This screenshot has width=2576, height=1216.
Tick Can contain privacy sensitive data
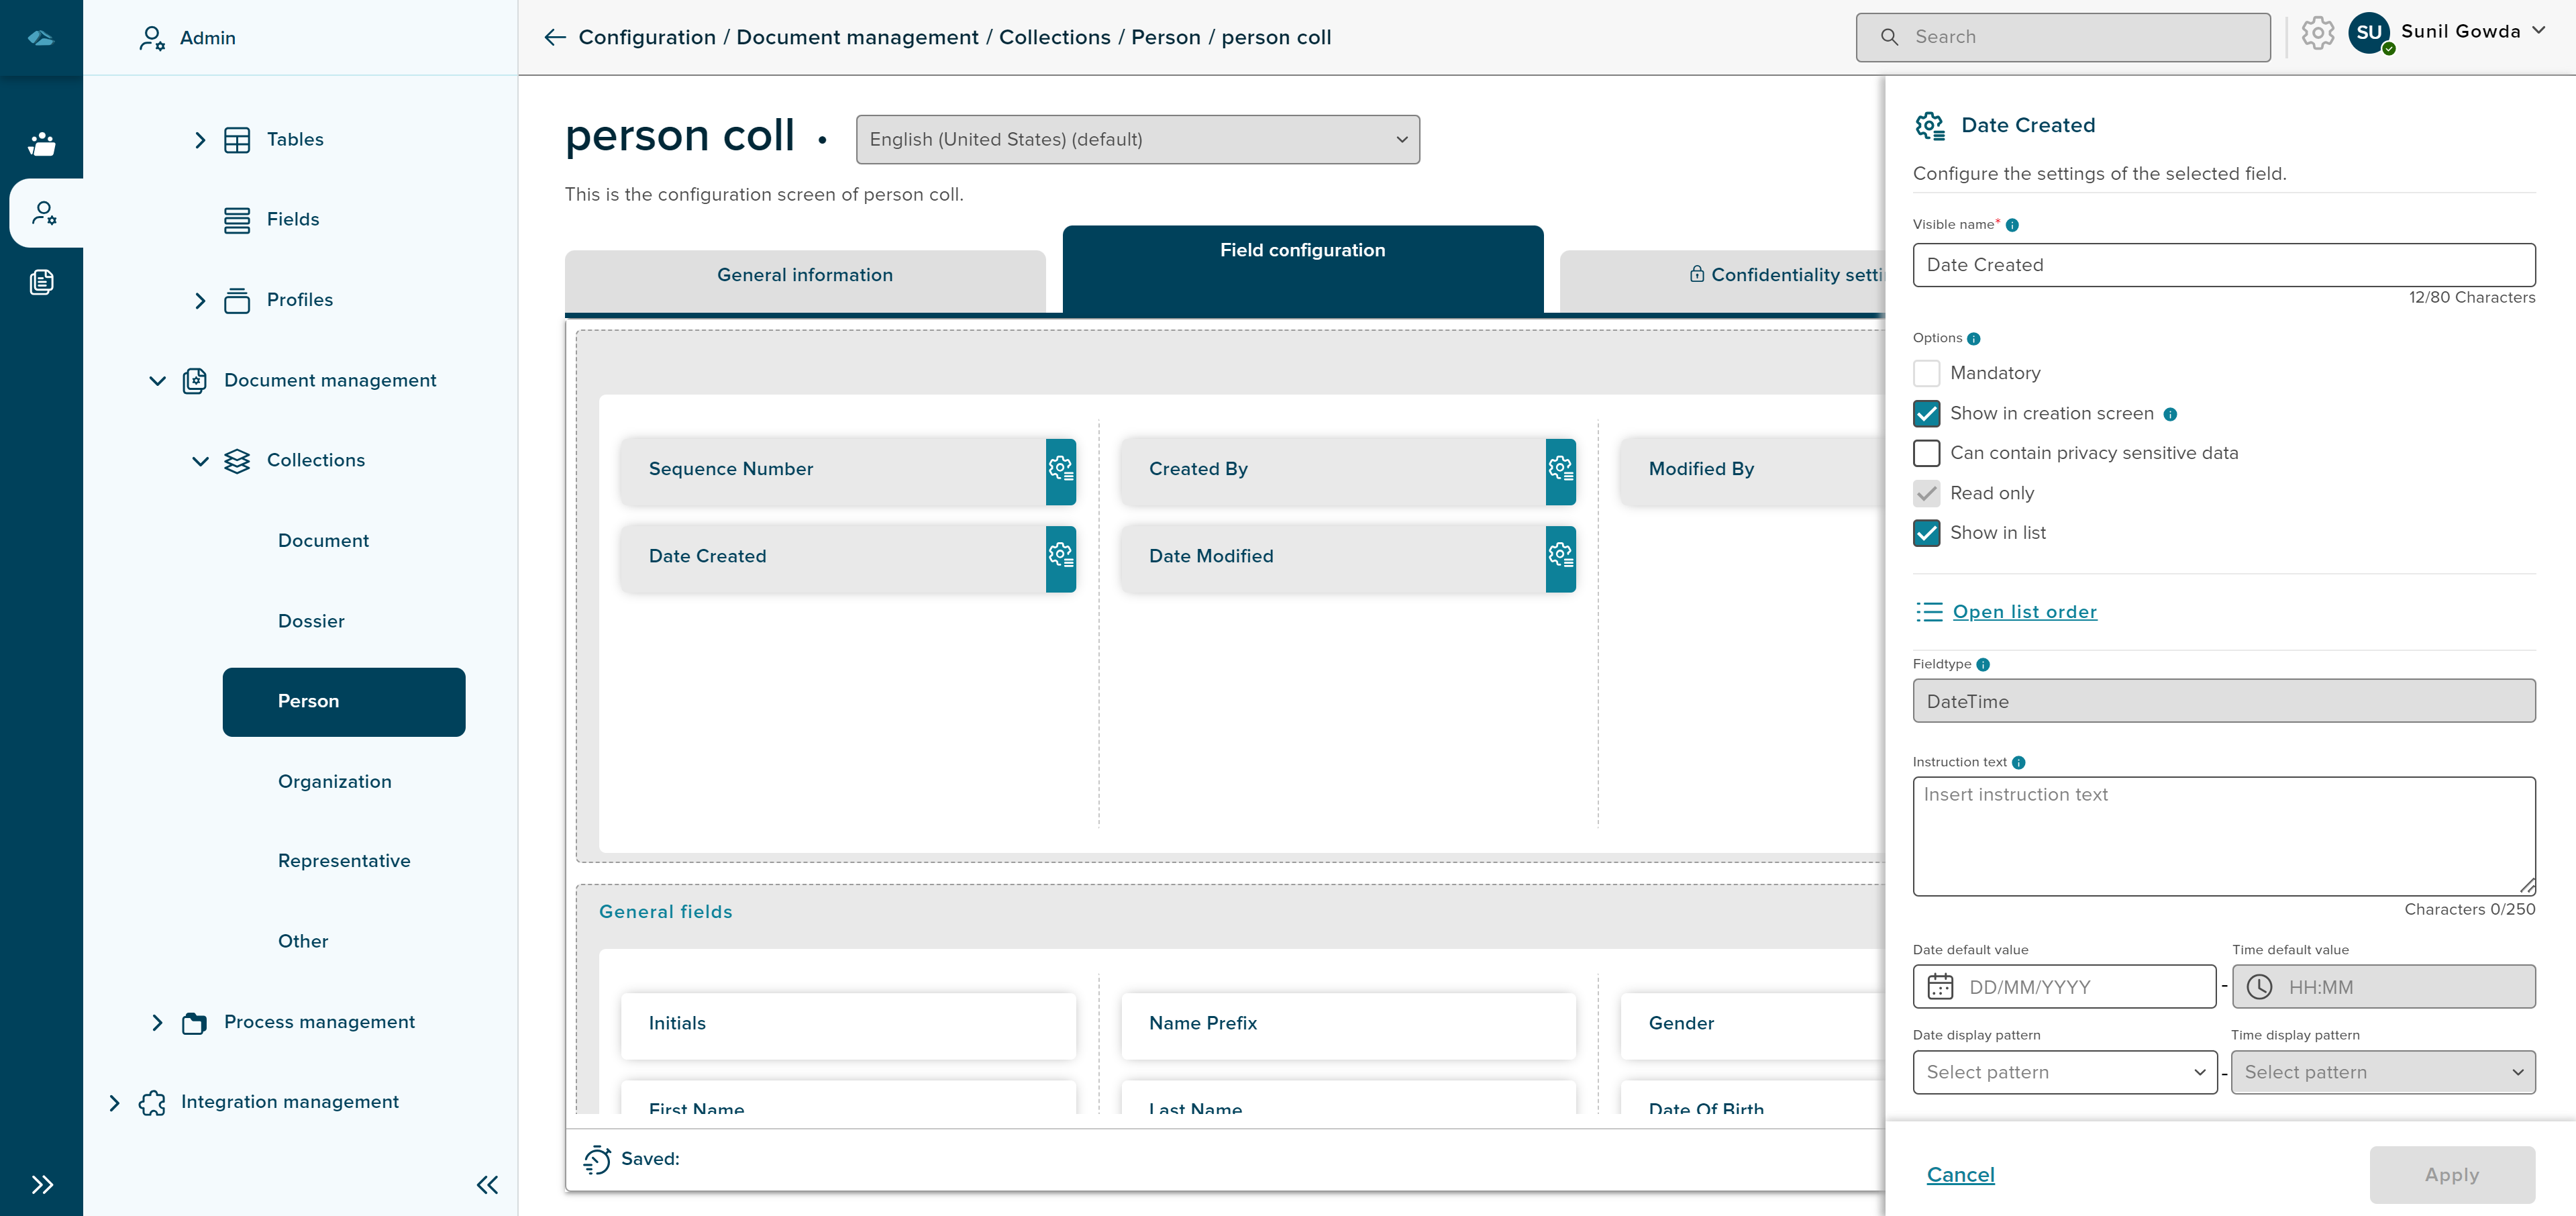click(x=1926, y=453)
